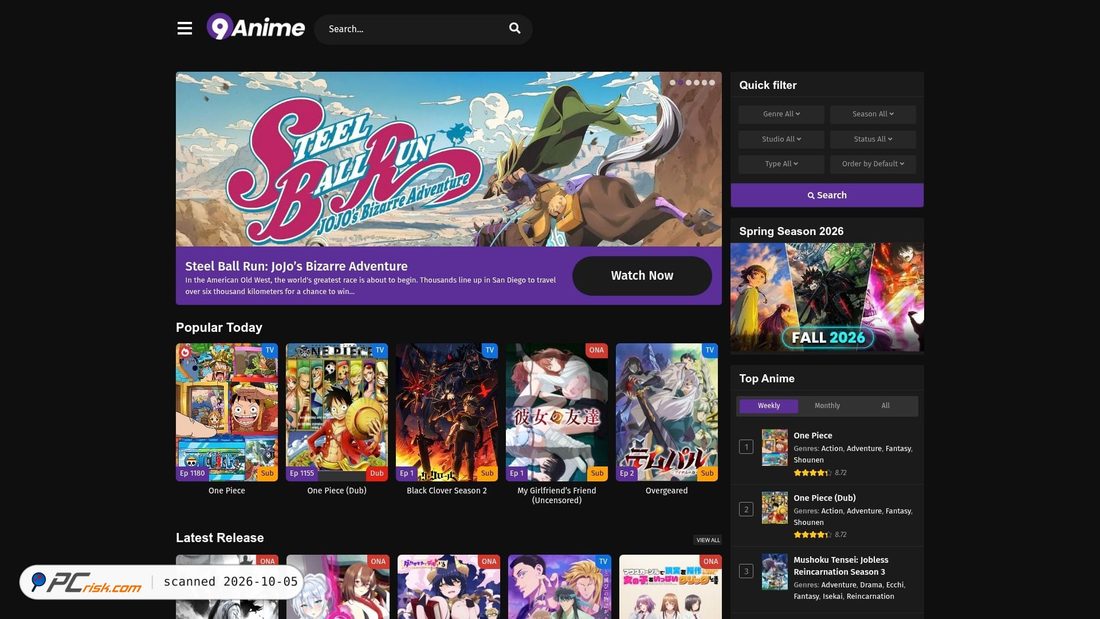Open the Status All dropdown
Image resolution: width=1100 pixels, height=619 pixels.
pyautogui.click(x=873, y=139)
